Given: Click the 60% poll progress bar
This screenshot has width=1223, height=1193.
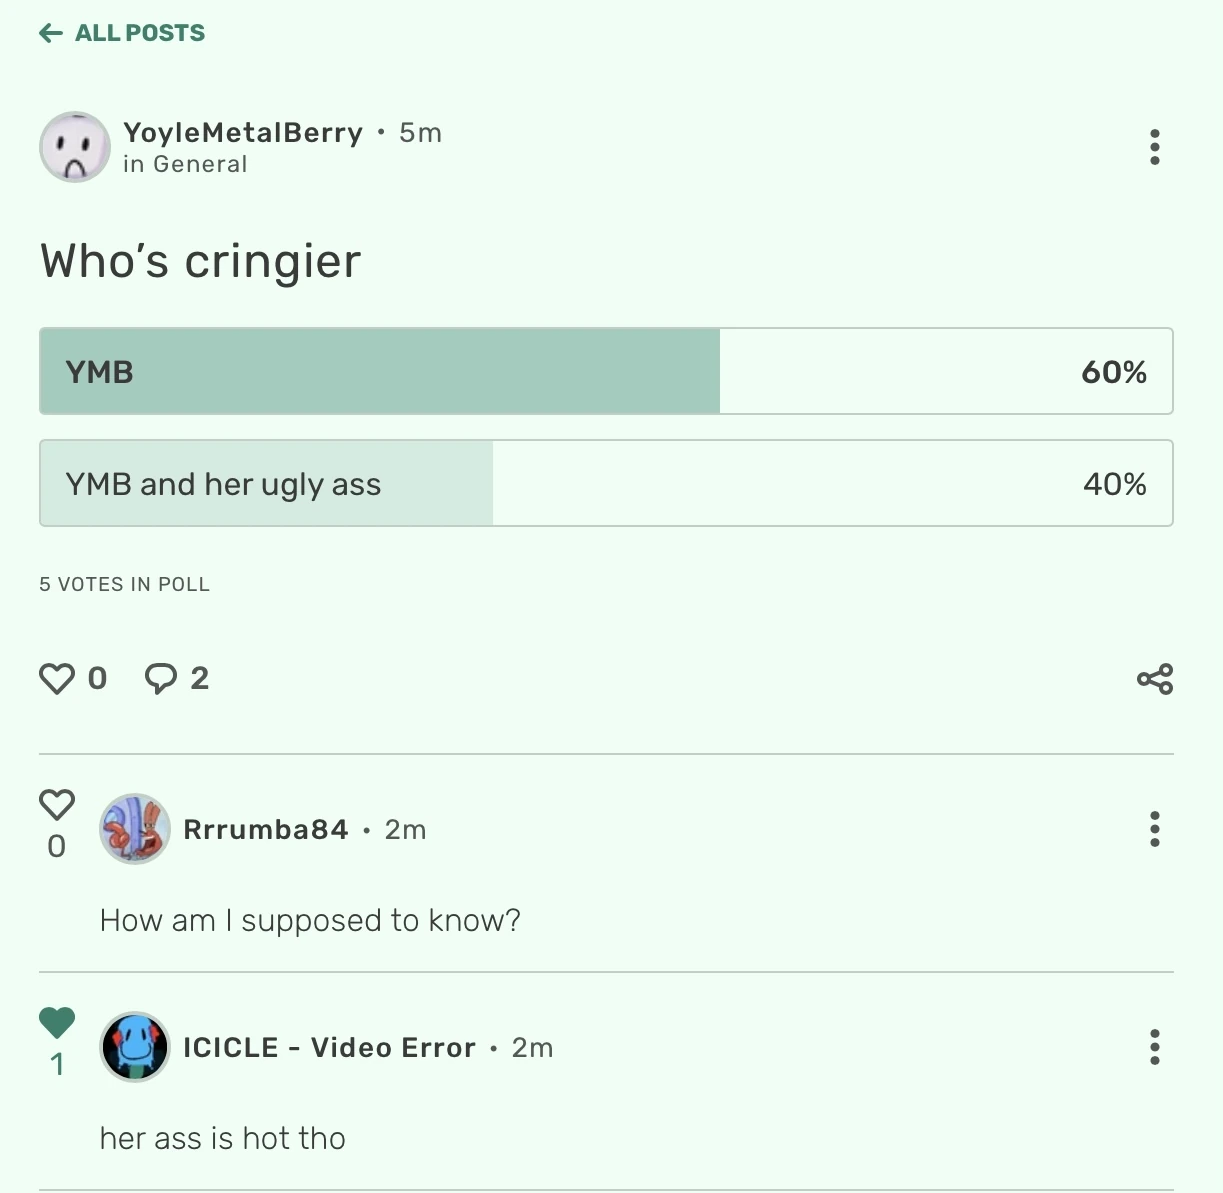Looking at the screenshot, I should 378,371.
